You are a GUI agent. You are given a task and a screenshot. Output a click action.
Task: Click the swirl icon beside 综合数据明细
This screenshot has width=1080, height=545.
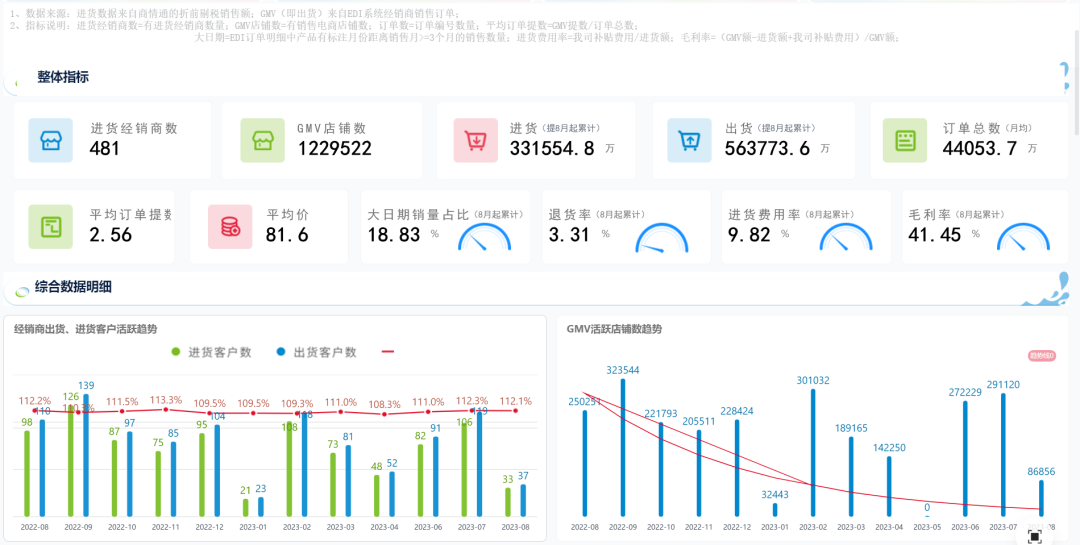point(23,291)
